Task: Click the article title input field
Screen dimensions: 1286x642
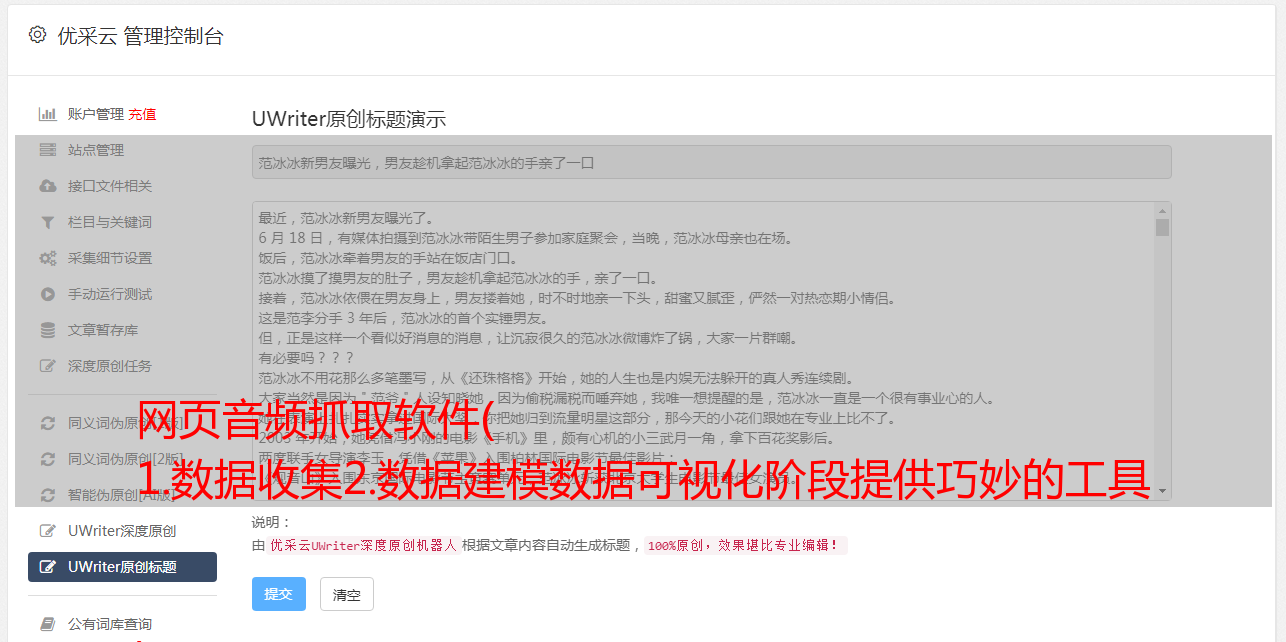Action: click(711, 162)
